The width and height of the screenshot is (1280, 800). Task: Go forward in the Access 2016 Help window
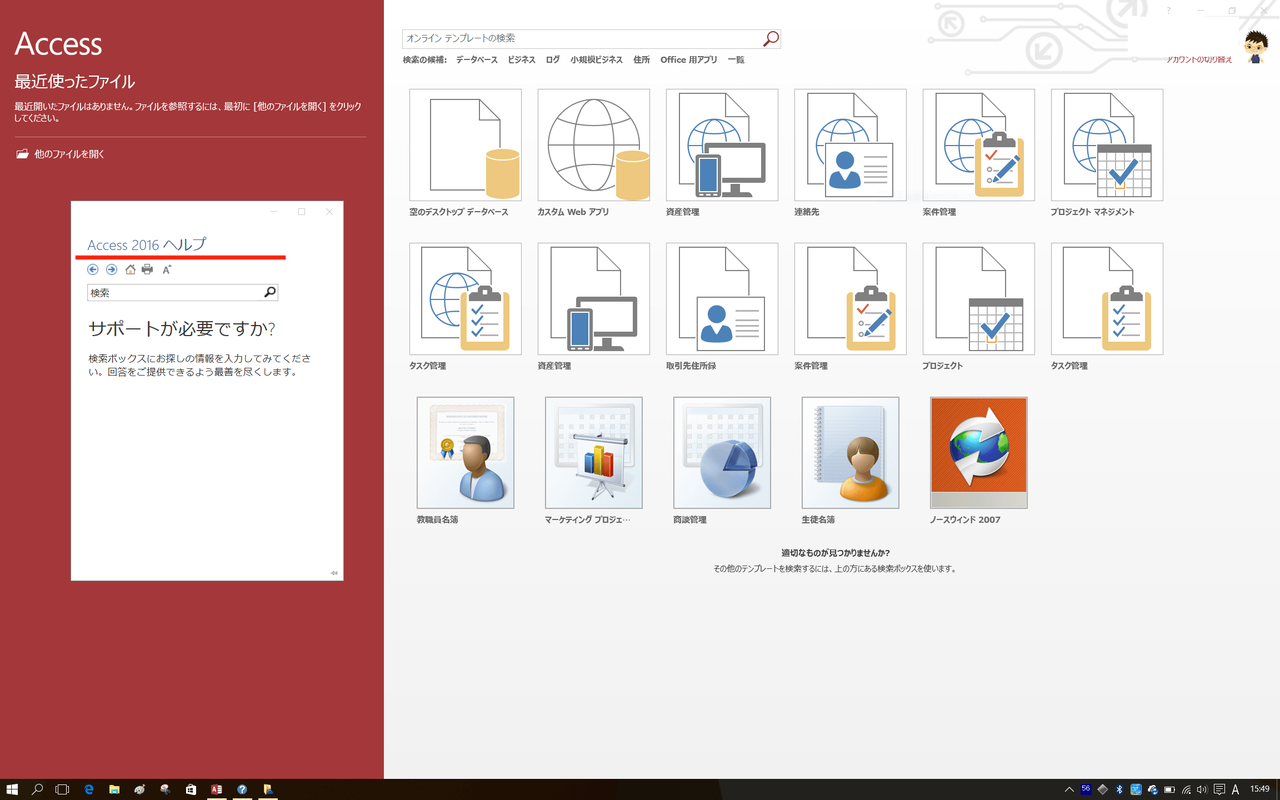click(x=111, y=269)
